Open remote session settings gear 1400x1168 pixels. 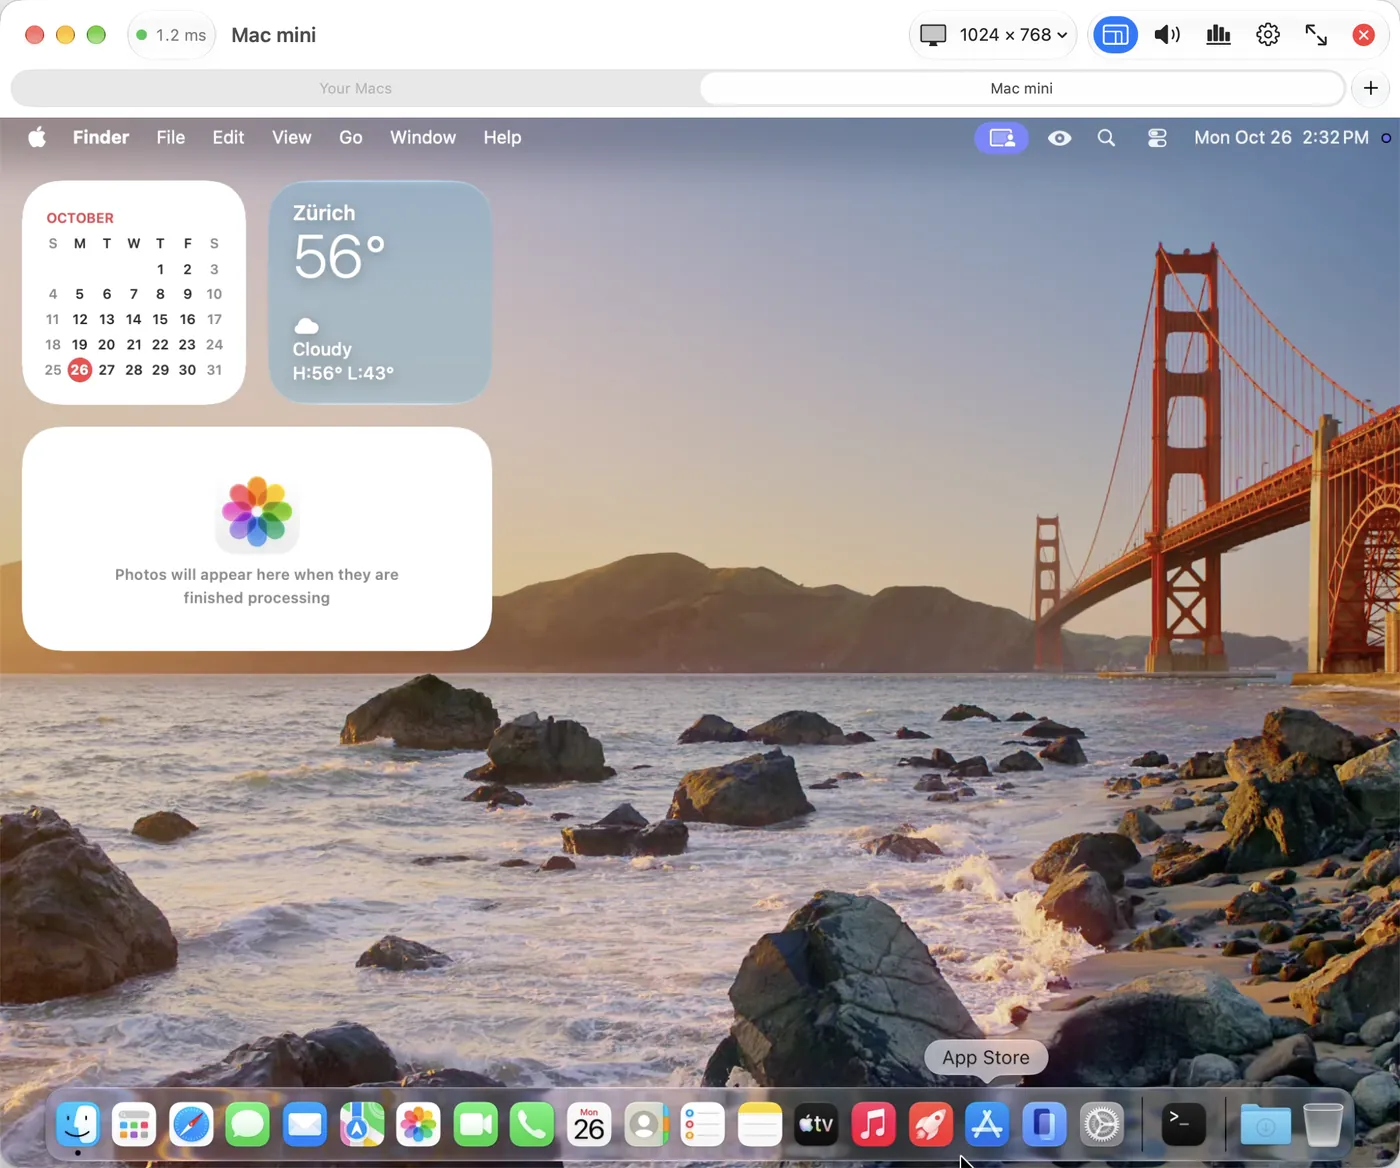(x=1268, y=35)
